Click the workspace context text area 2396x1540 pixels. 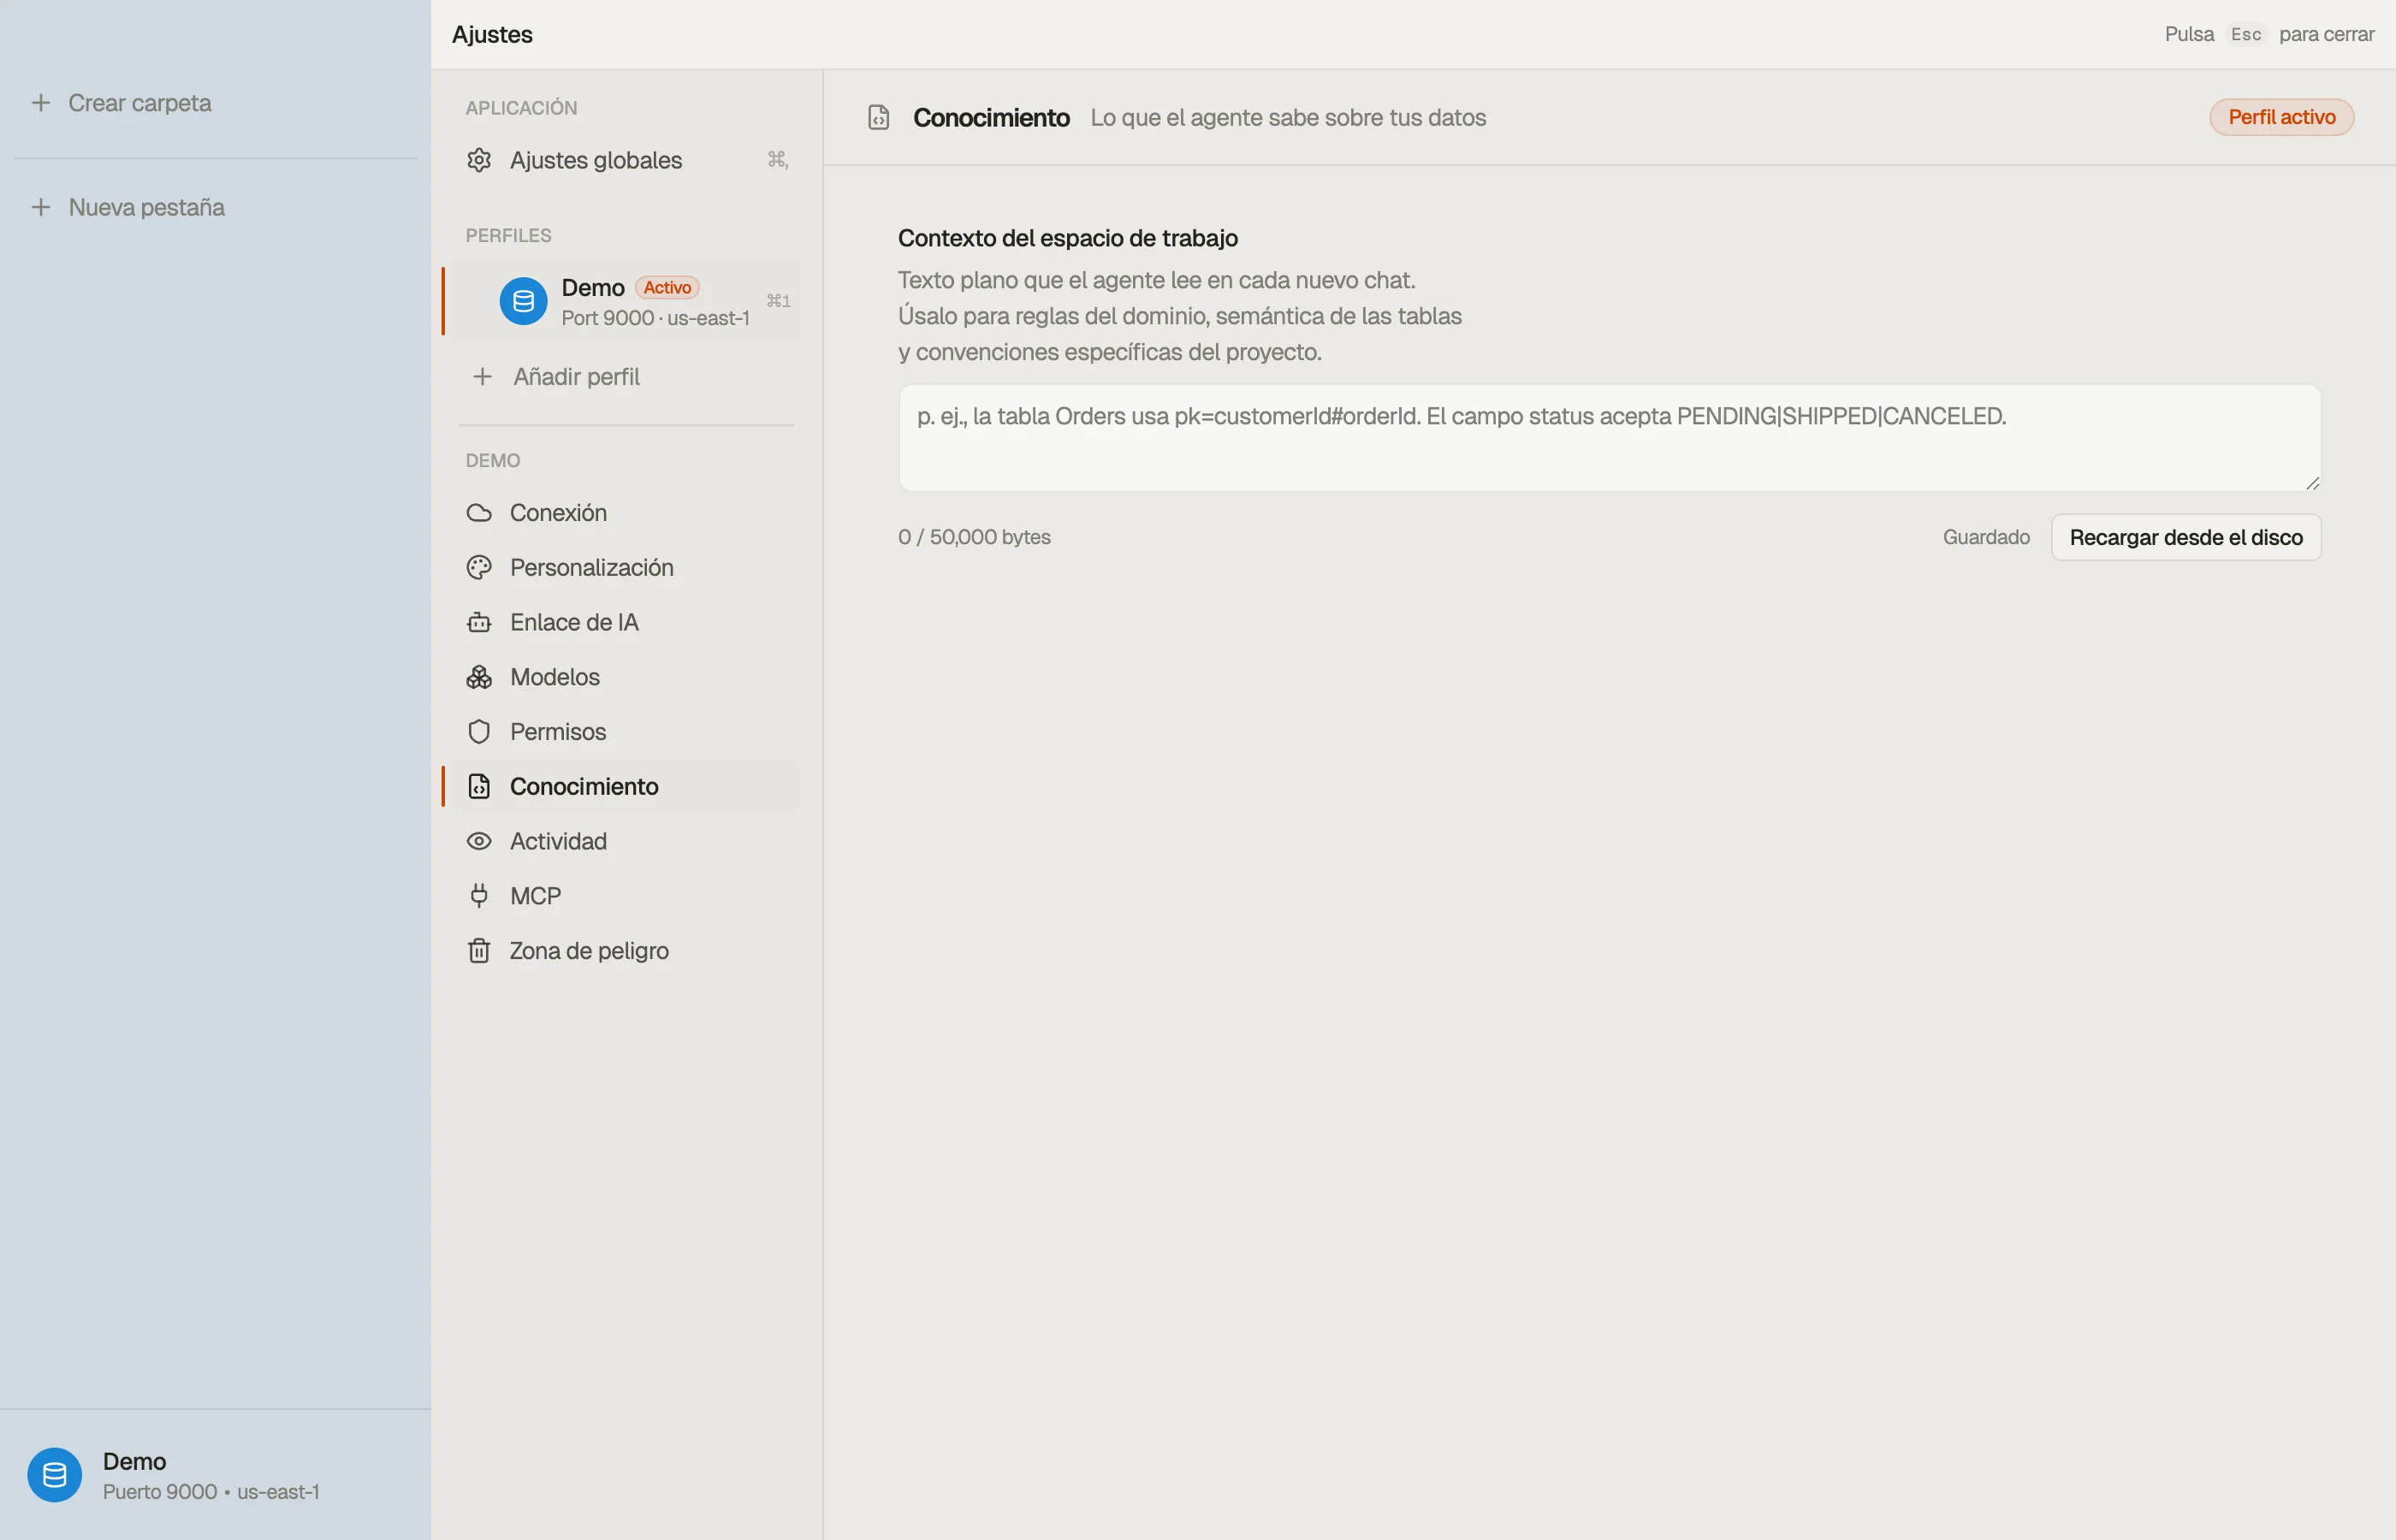point(1609,438)
